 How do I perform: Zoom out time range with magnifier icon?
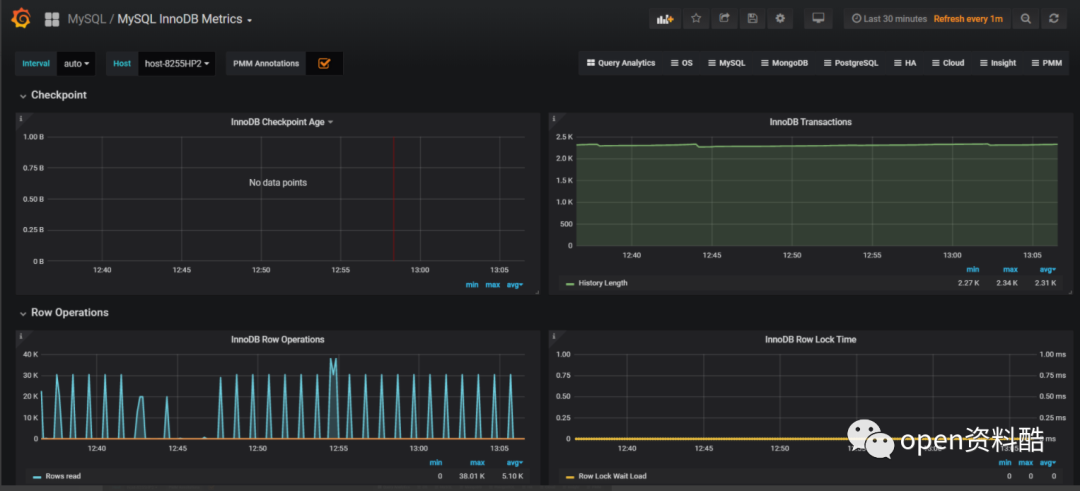coord(1026,19)
